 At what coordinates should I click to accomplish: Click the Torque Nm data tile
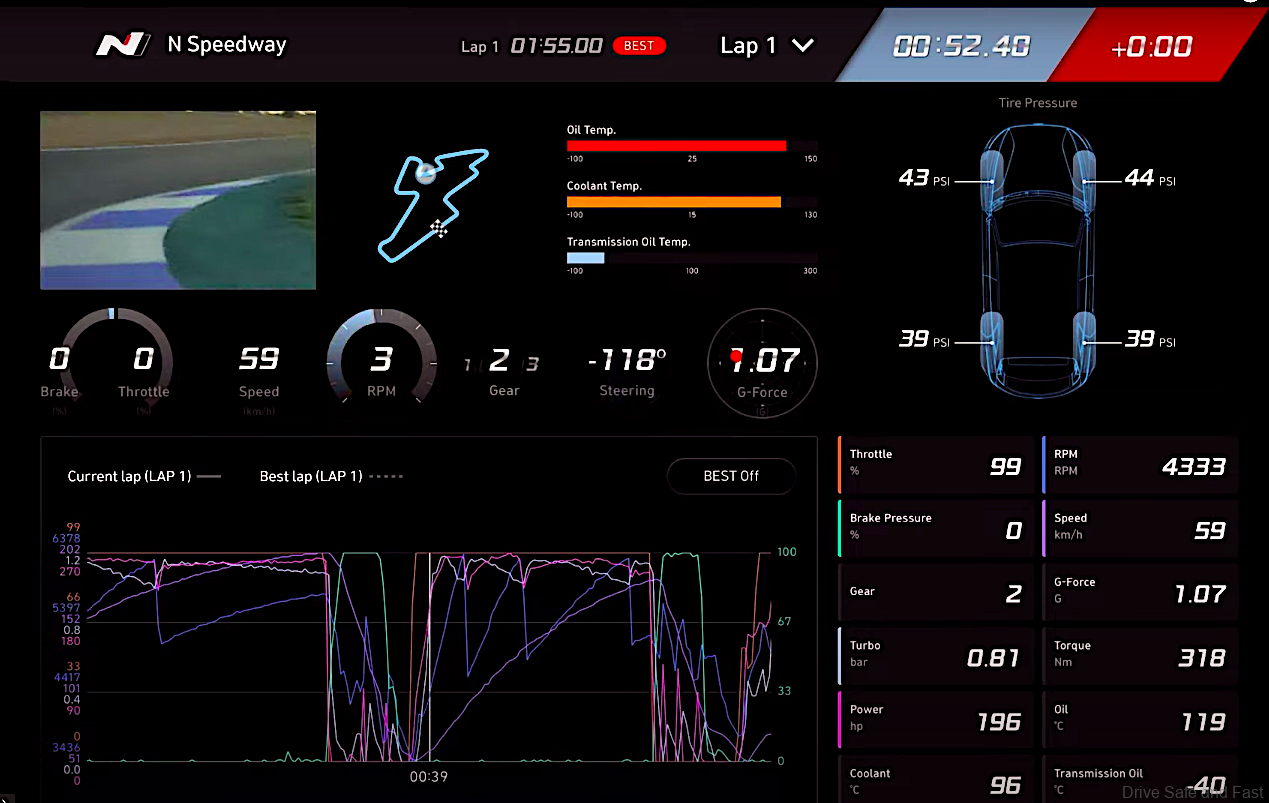(x=1140, y=657)
